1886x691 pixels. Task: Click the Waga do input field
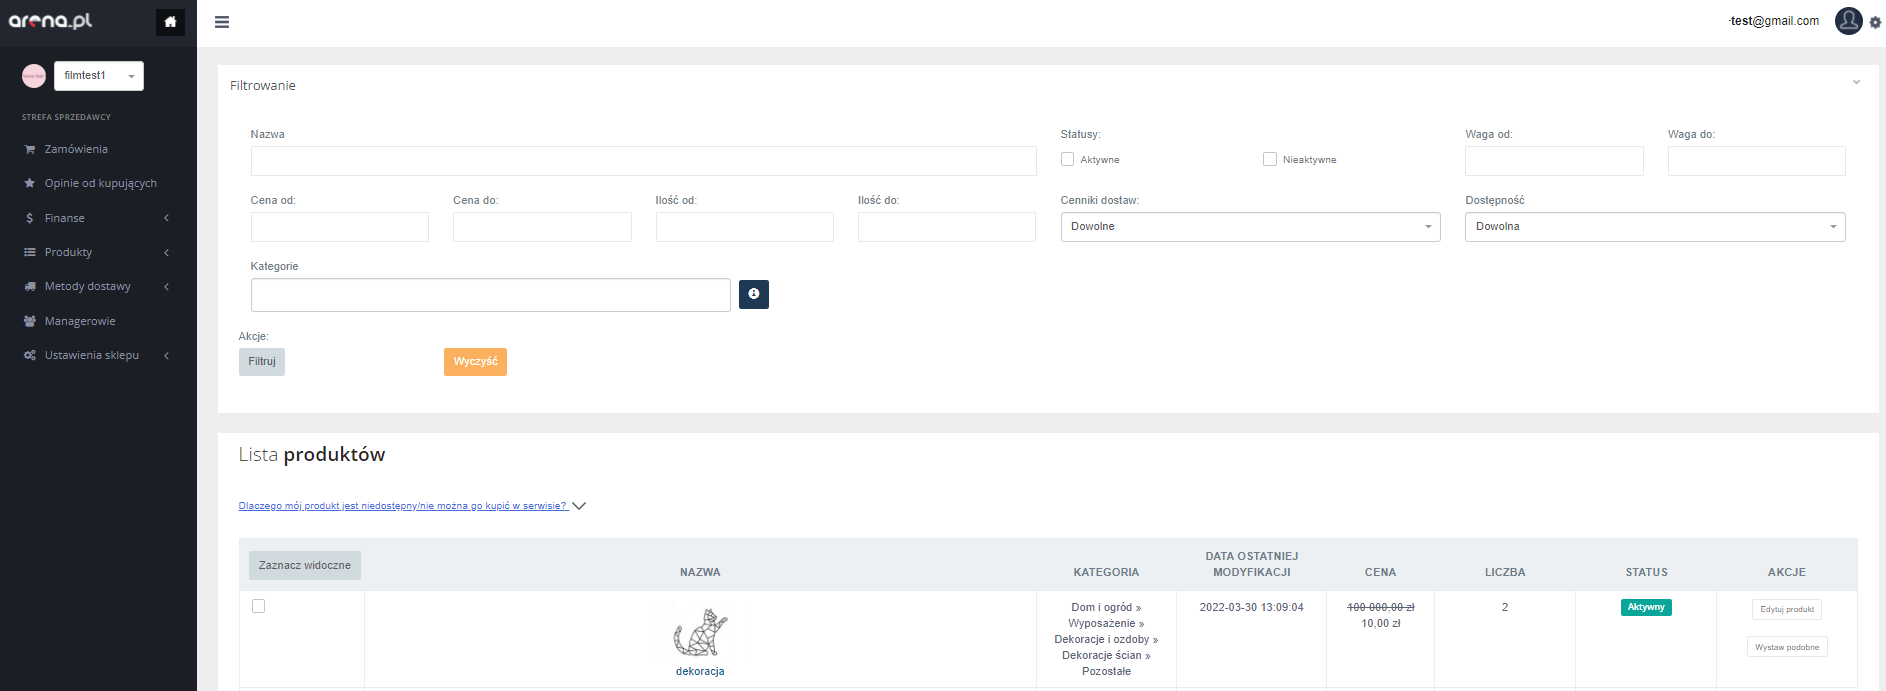[x=1757, y=161]
